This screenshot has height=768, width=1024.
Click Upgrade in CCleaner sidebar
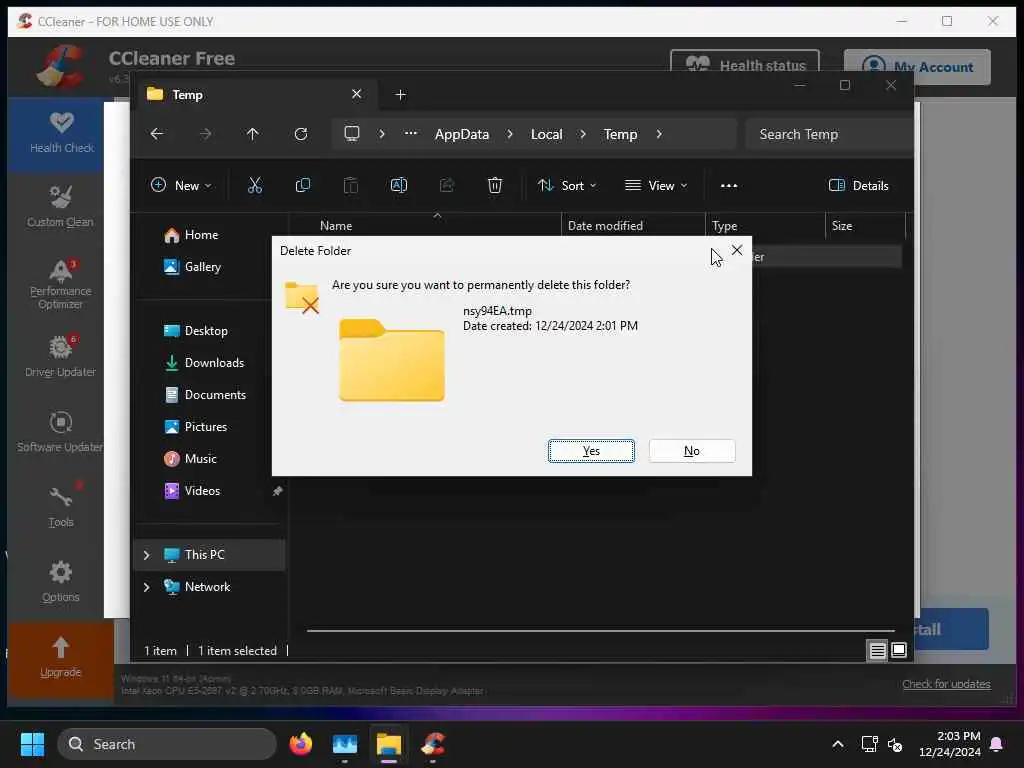point(60,658)
